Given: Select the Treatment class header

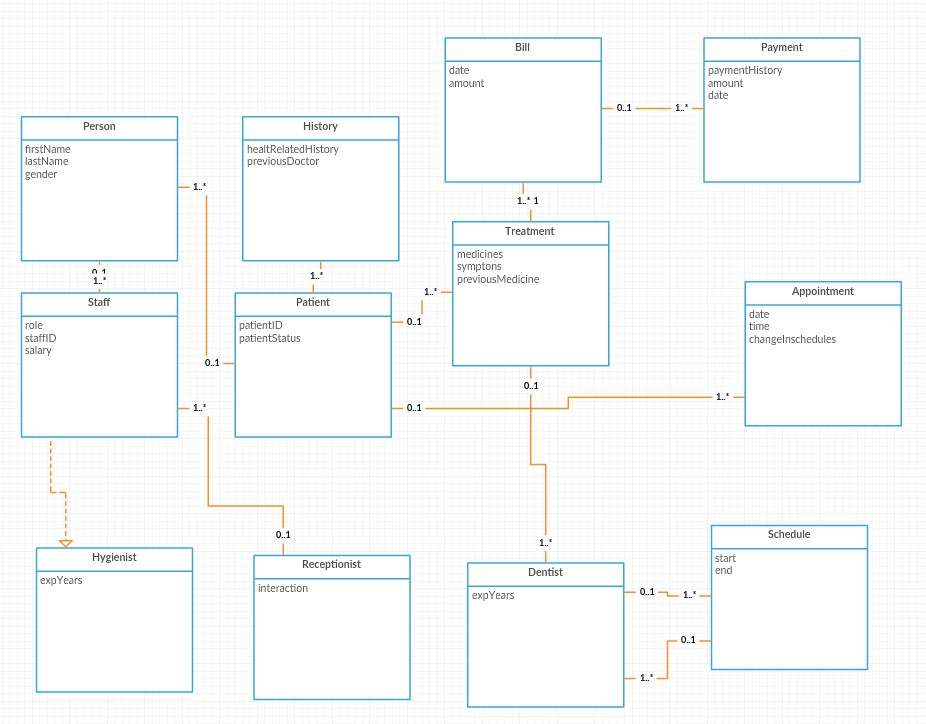Looking at the screenshot, I should [529, 231].
